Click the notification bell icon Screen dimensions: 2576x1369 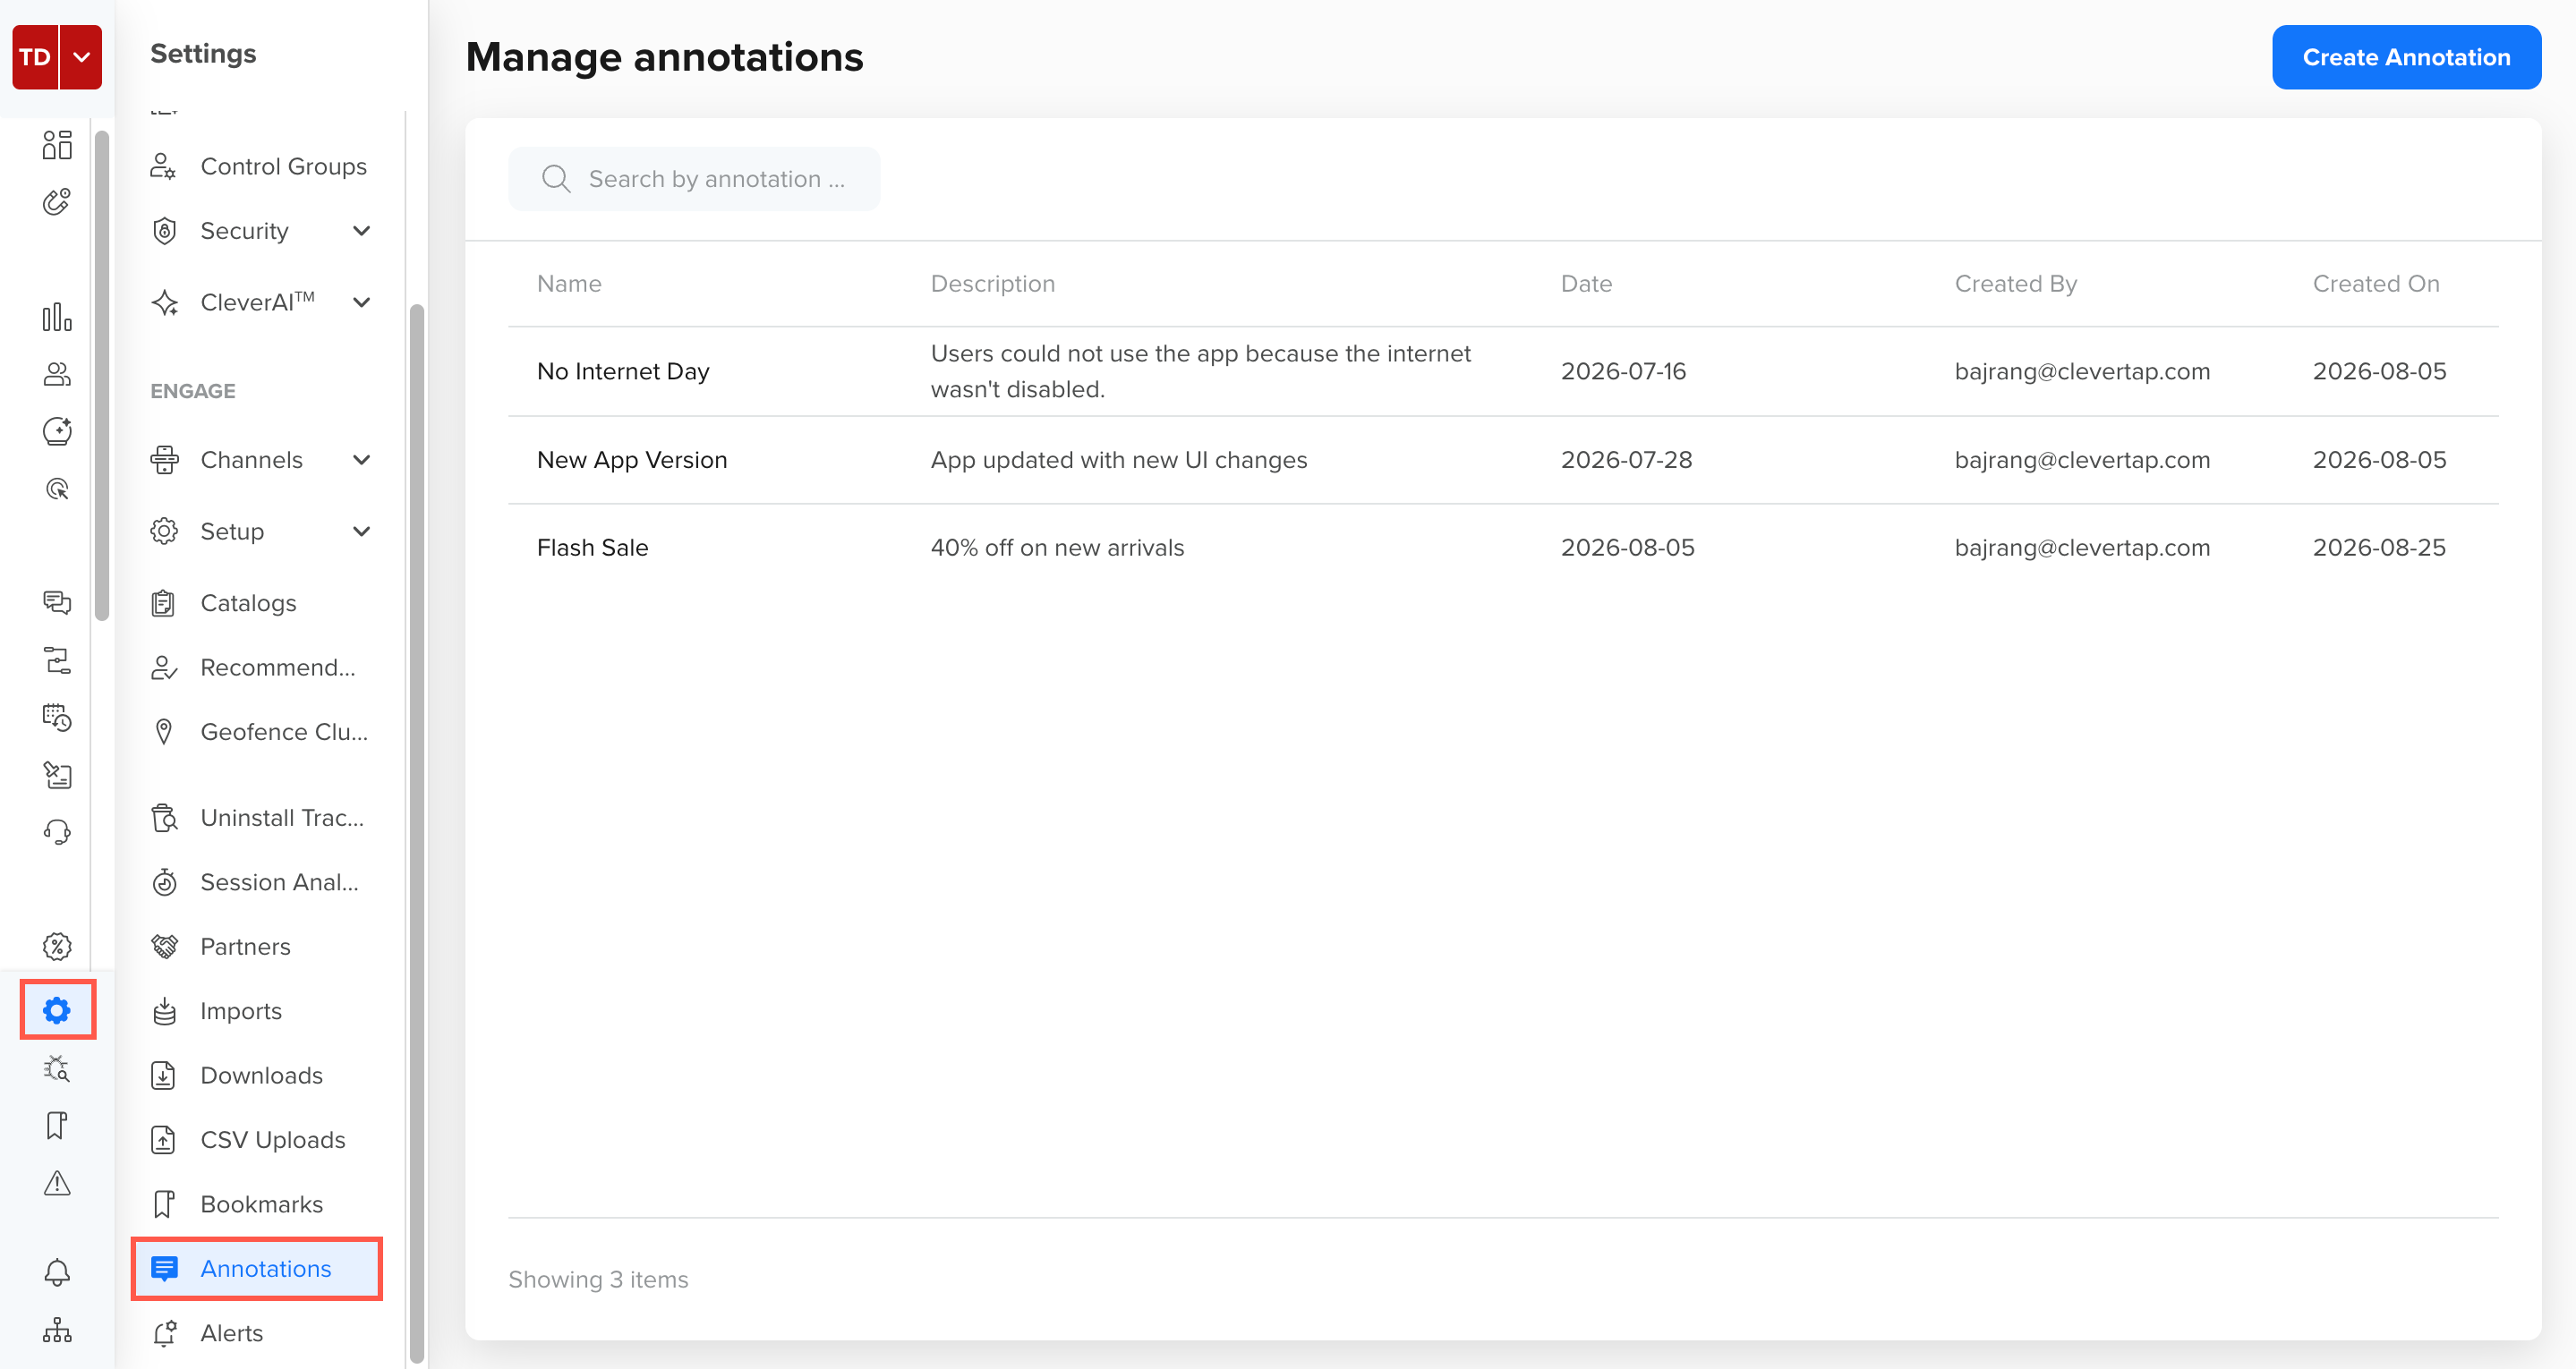click(57, 1272)
